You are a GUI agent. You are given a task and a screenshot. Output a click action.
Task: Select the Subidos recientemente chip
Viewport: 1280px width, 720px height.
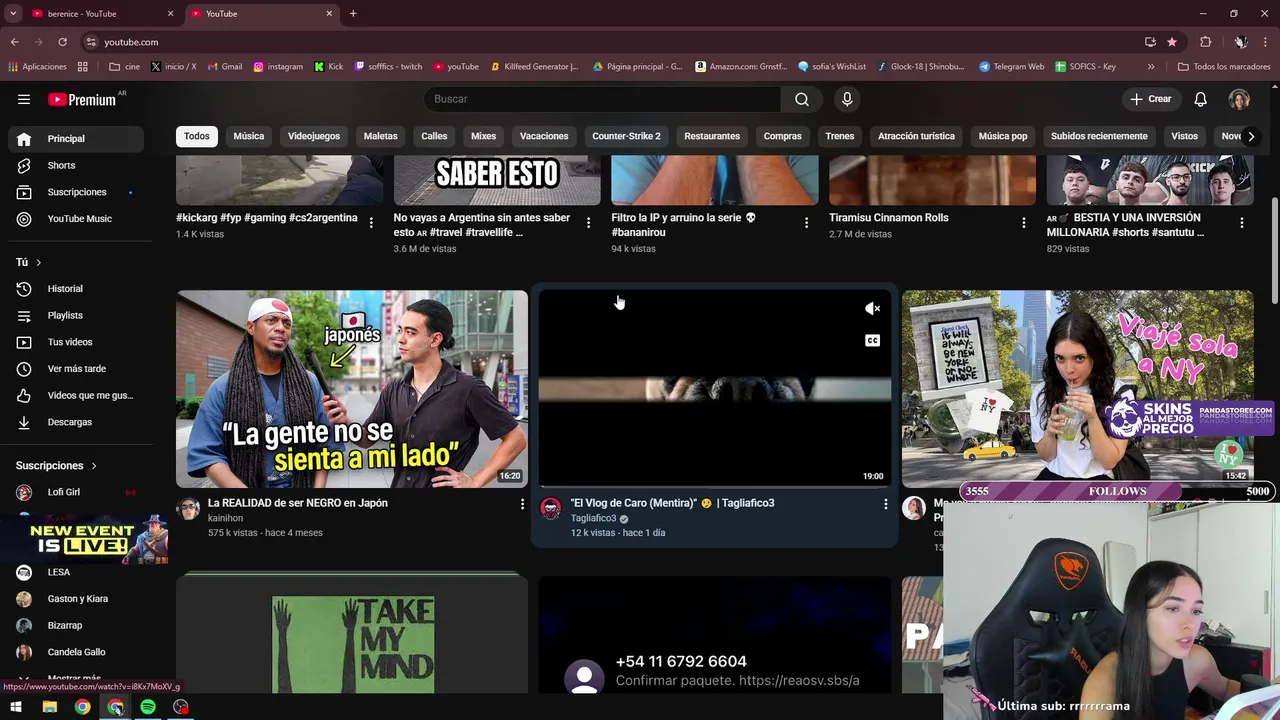click(1099, 136)
